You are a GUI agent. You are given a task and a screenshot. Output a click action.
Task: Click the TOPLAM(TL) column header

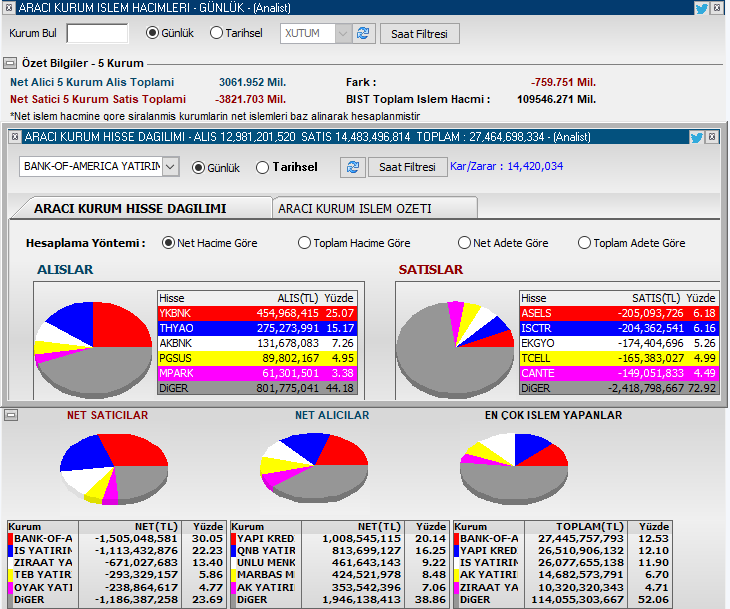[x=576, y=527]
